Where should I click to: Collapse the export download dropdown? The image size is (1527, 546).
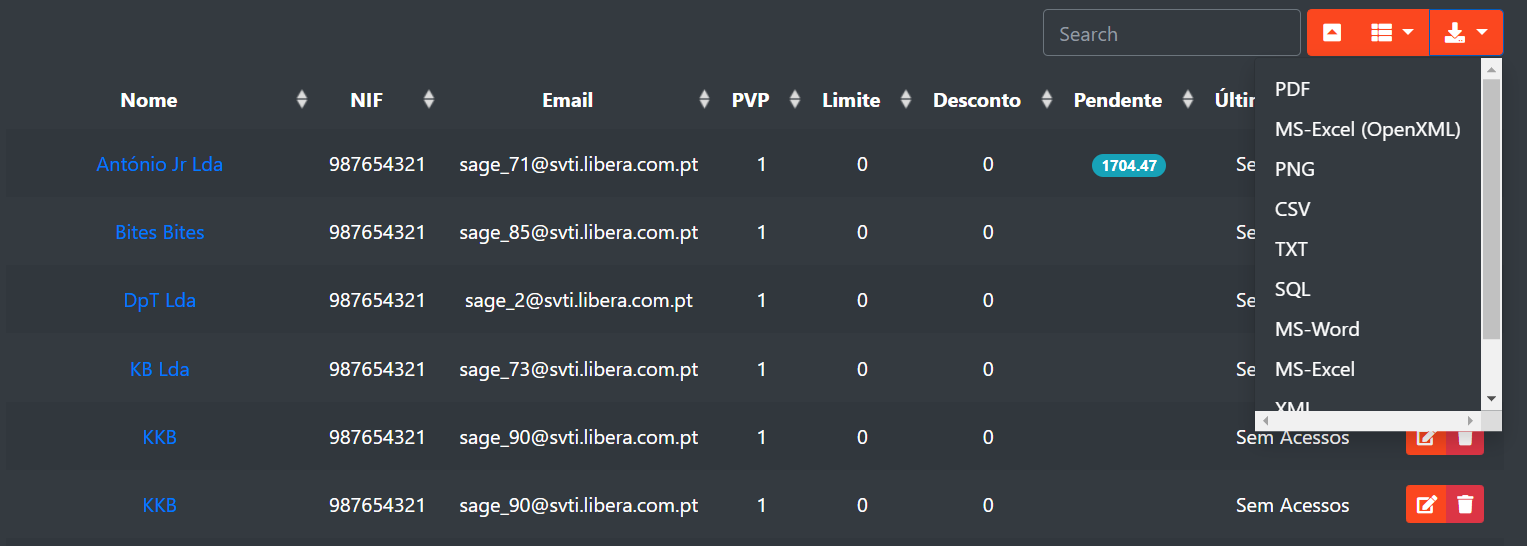point(1466,33)
